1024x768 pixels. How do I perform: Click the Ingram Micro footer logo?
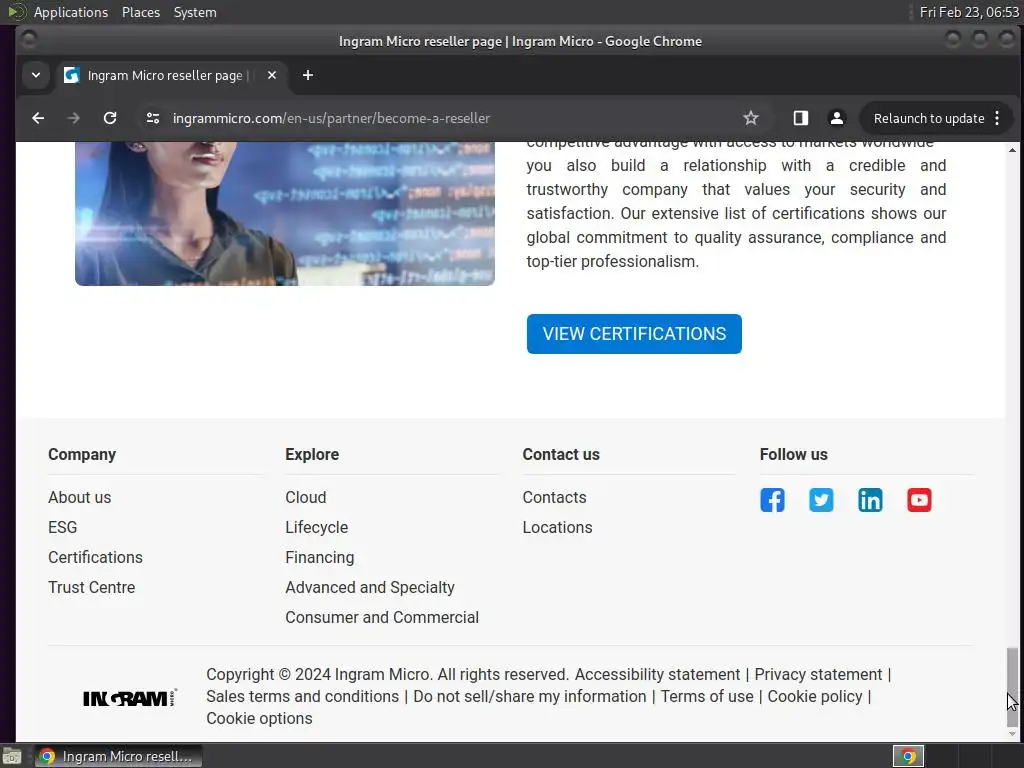tap(130, 698)
